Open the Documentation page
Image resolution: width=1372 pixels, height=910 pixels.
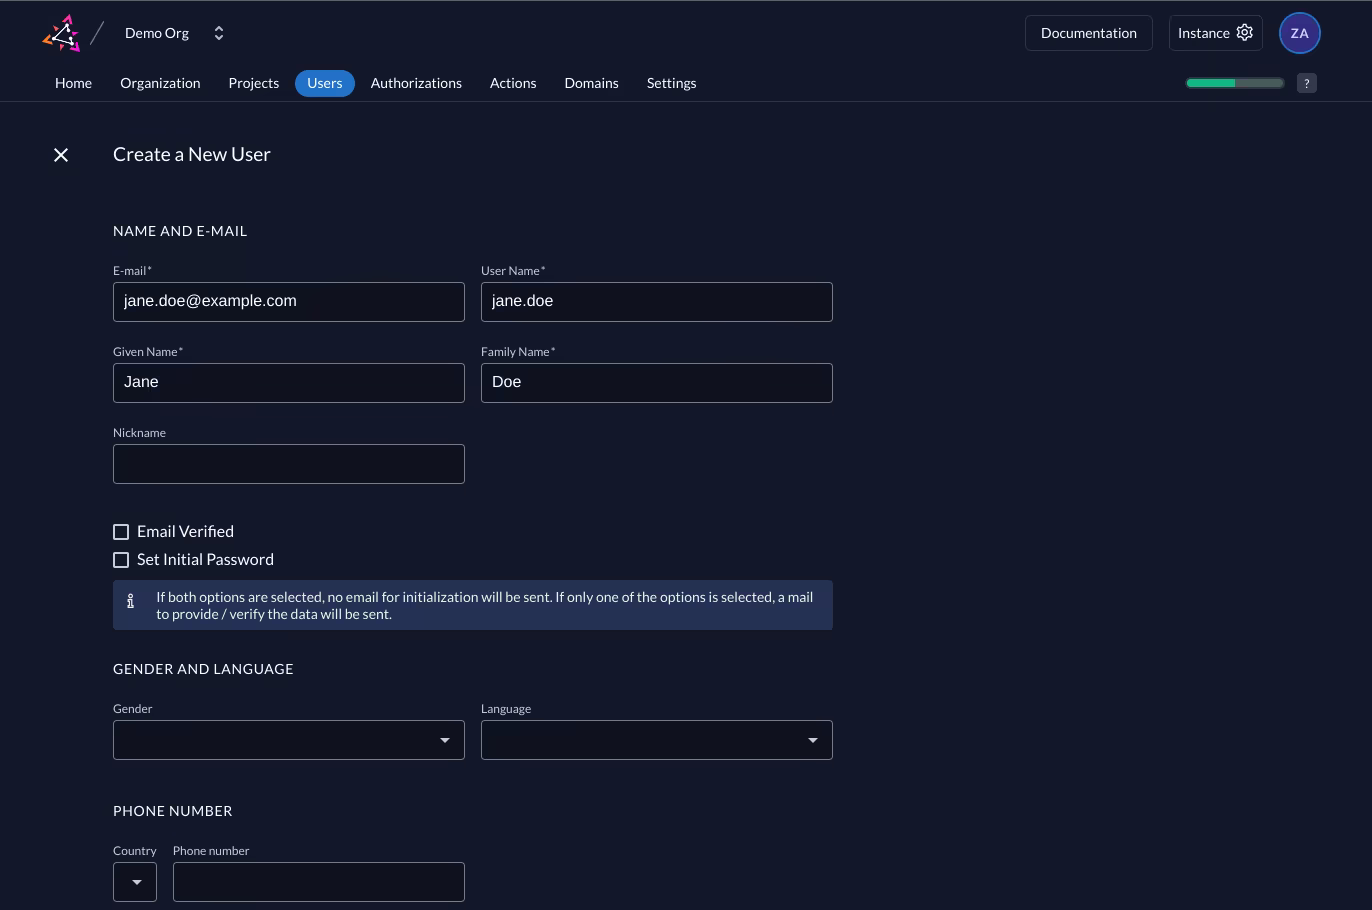[1088, 32]
